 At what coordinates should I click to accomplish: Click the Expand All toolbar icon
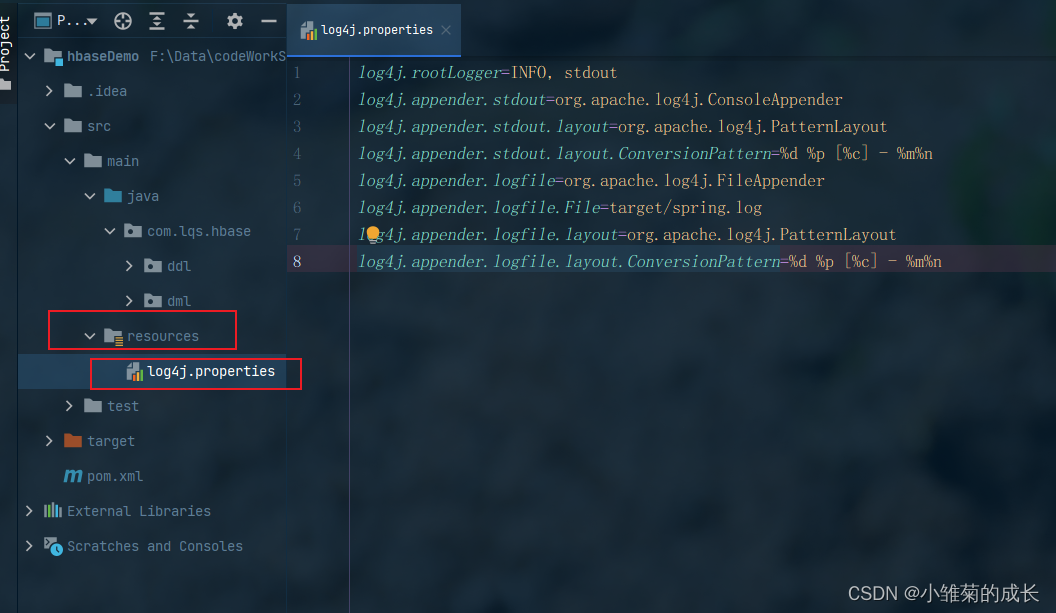click(157, 21)
